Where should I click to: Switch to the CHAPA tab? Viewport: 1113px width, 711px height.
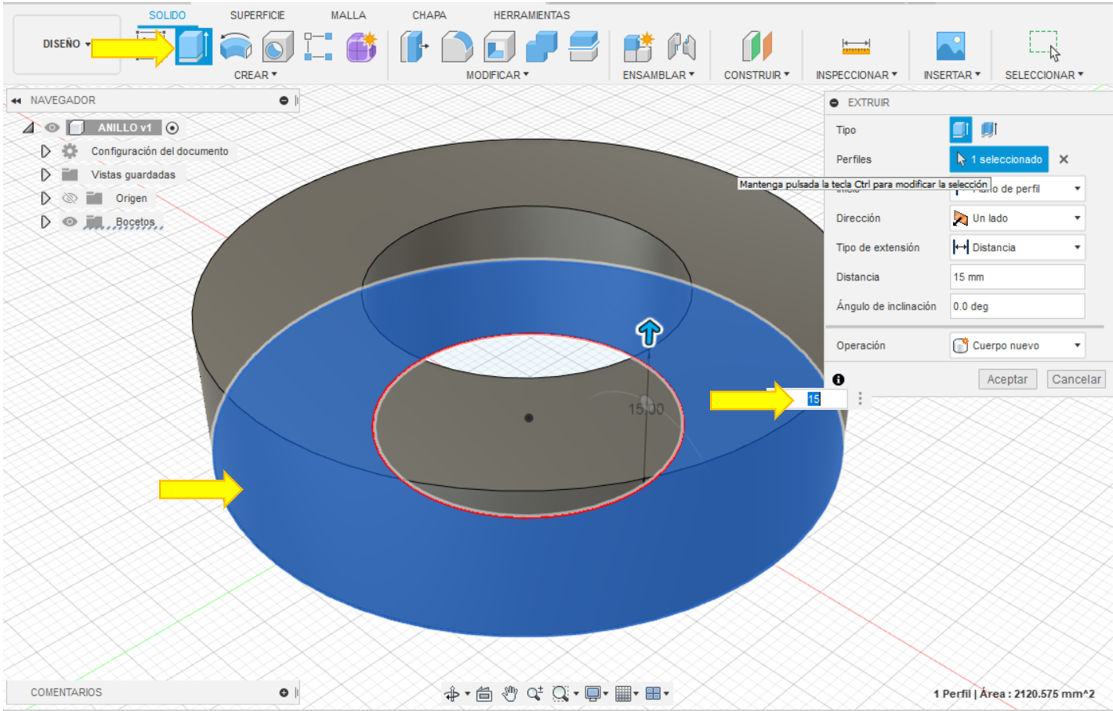click(x=429, y=15)
